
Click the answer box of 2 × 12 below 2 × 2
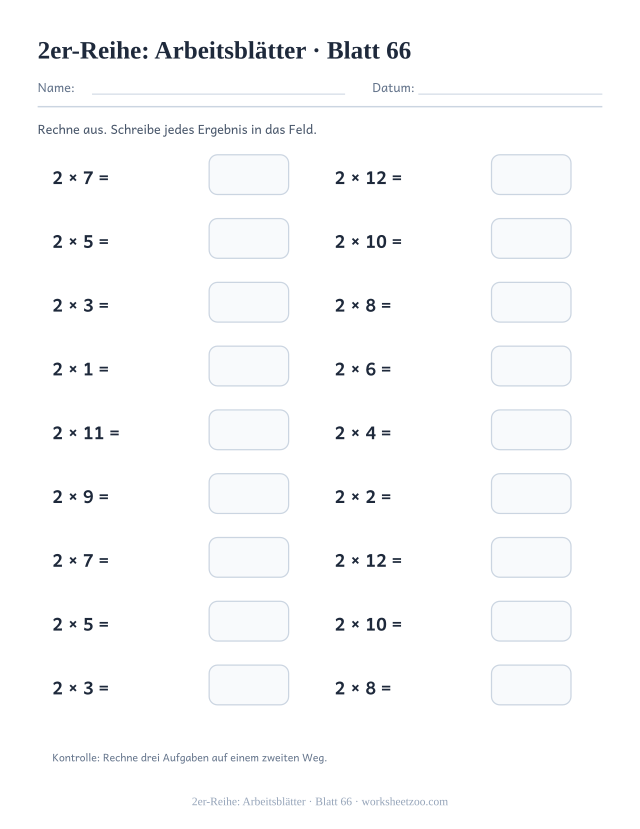click(531, 557)
